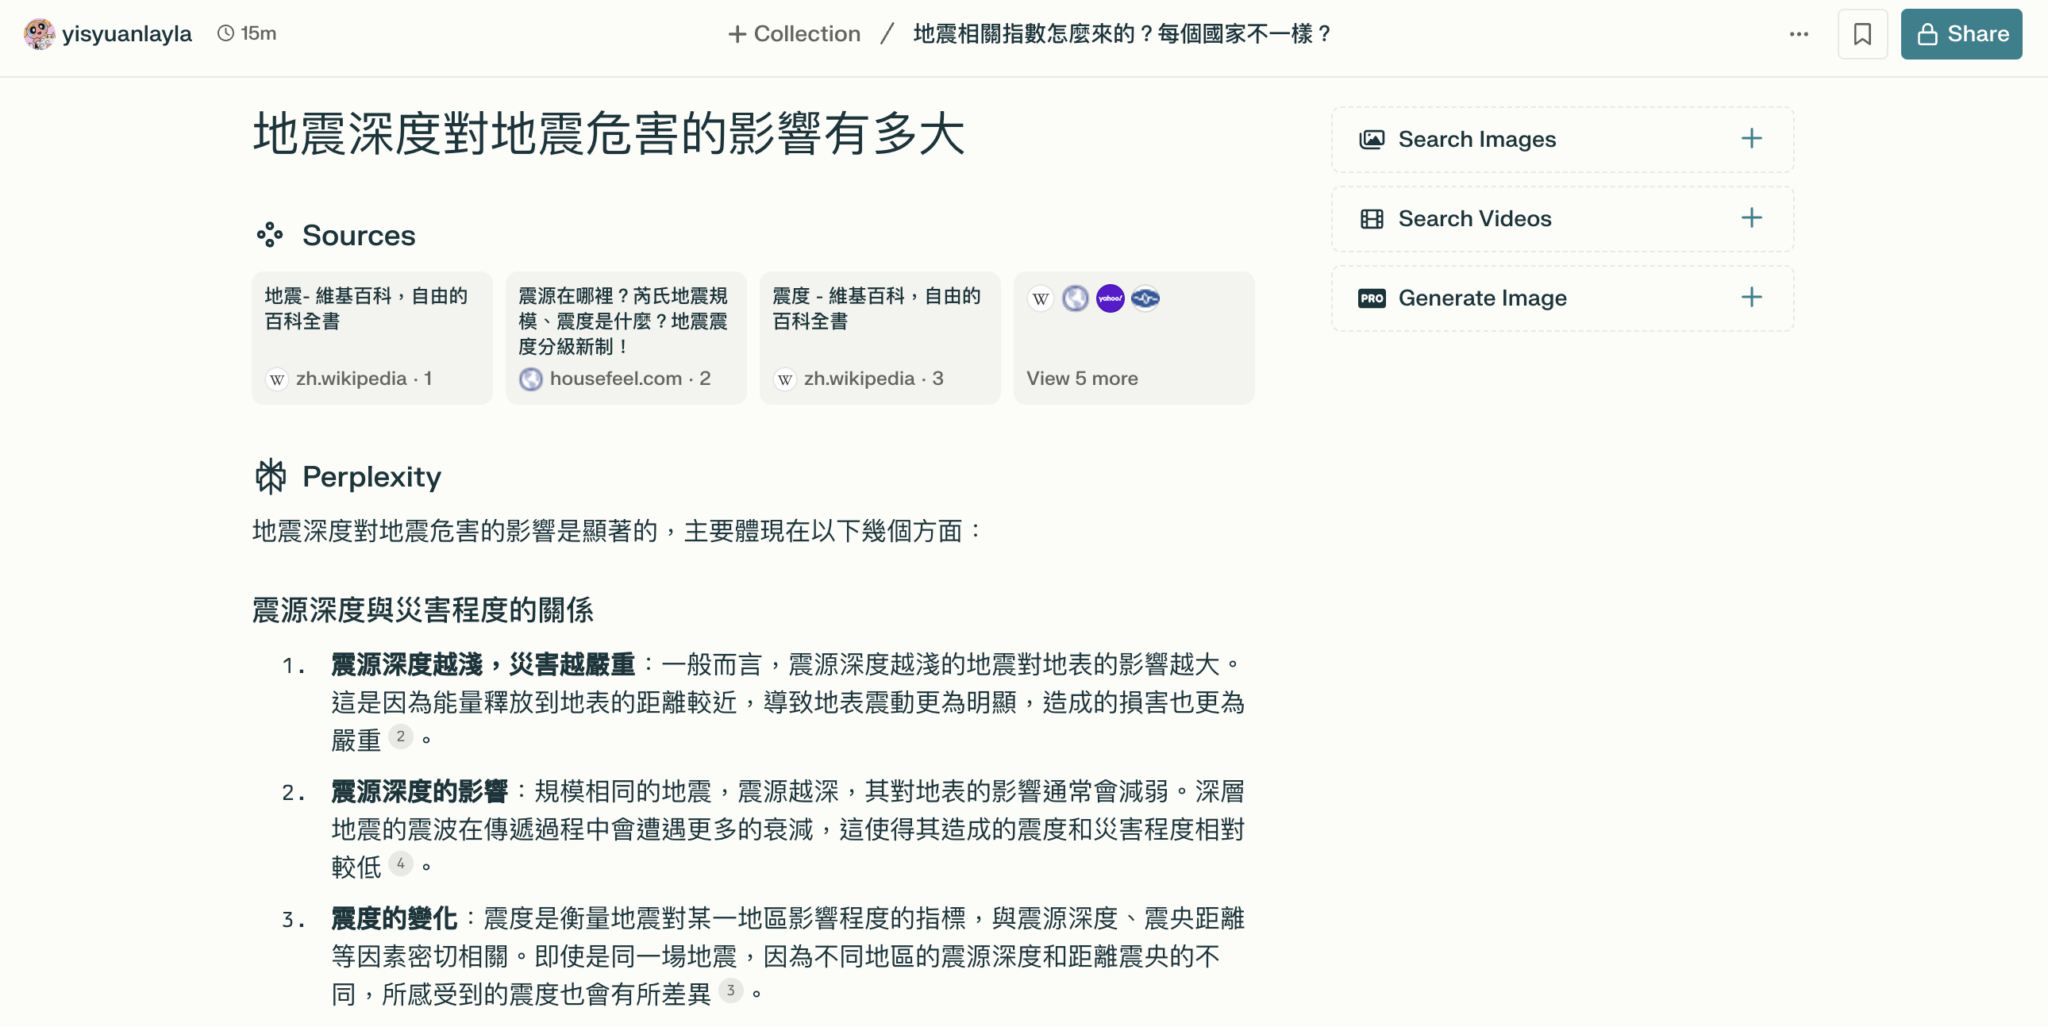Click the thread title breadcrumb in header

click(1122, 34)
